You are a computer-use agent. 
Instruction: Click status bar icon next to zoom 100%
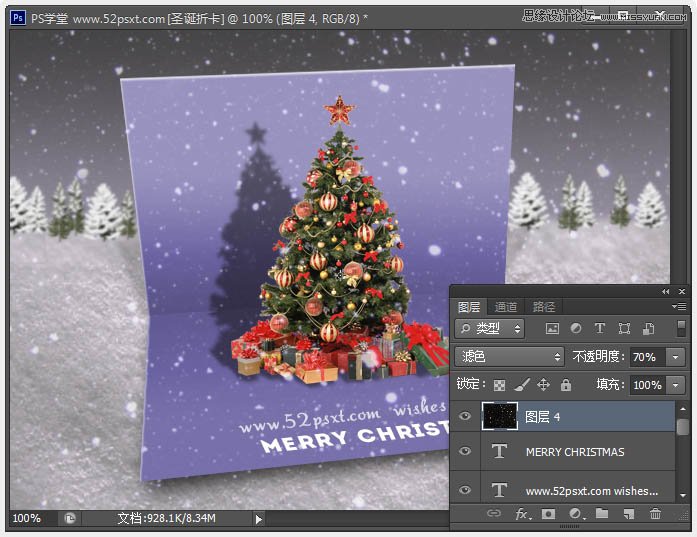[70, 518]
